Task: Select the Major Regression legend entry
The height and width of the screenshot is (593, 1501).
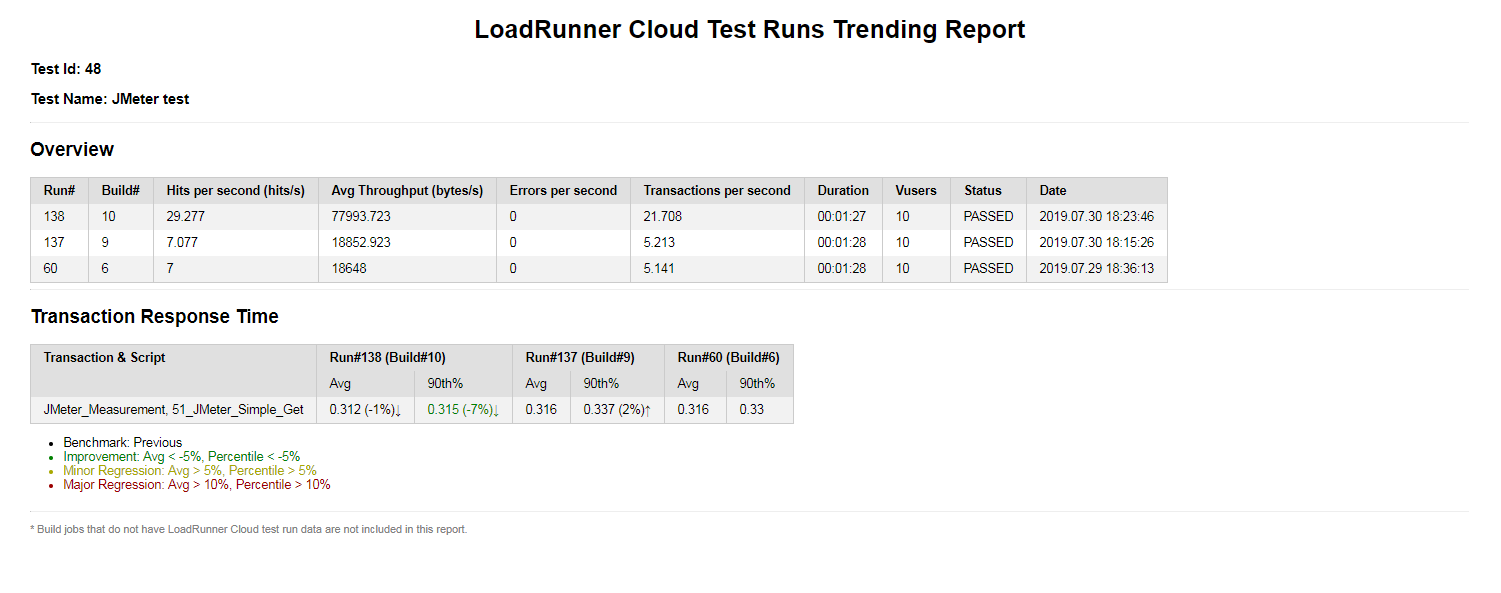Action: 196,485
